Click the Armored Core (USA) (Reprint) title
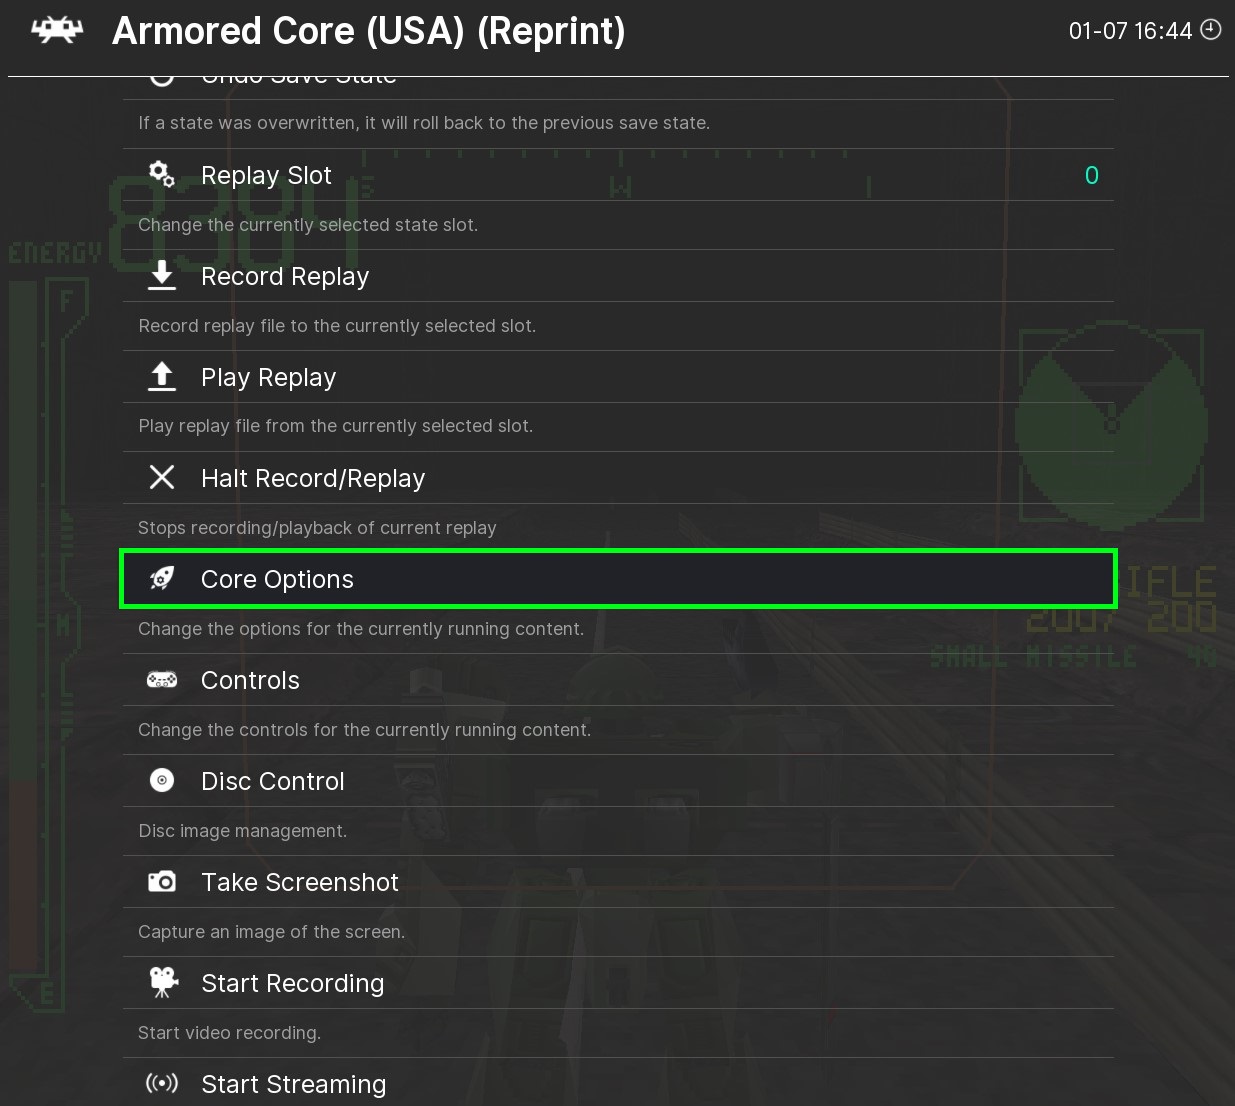This screenshot has width=1235, height=1106. [x=368, y=31]
